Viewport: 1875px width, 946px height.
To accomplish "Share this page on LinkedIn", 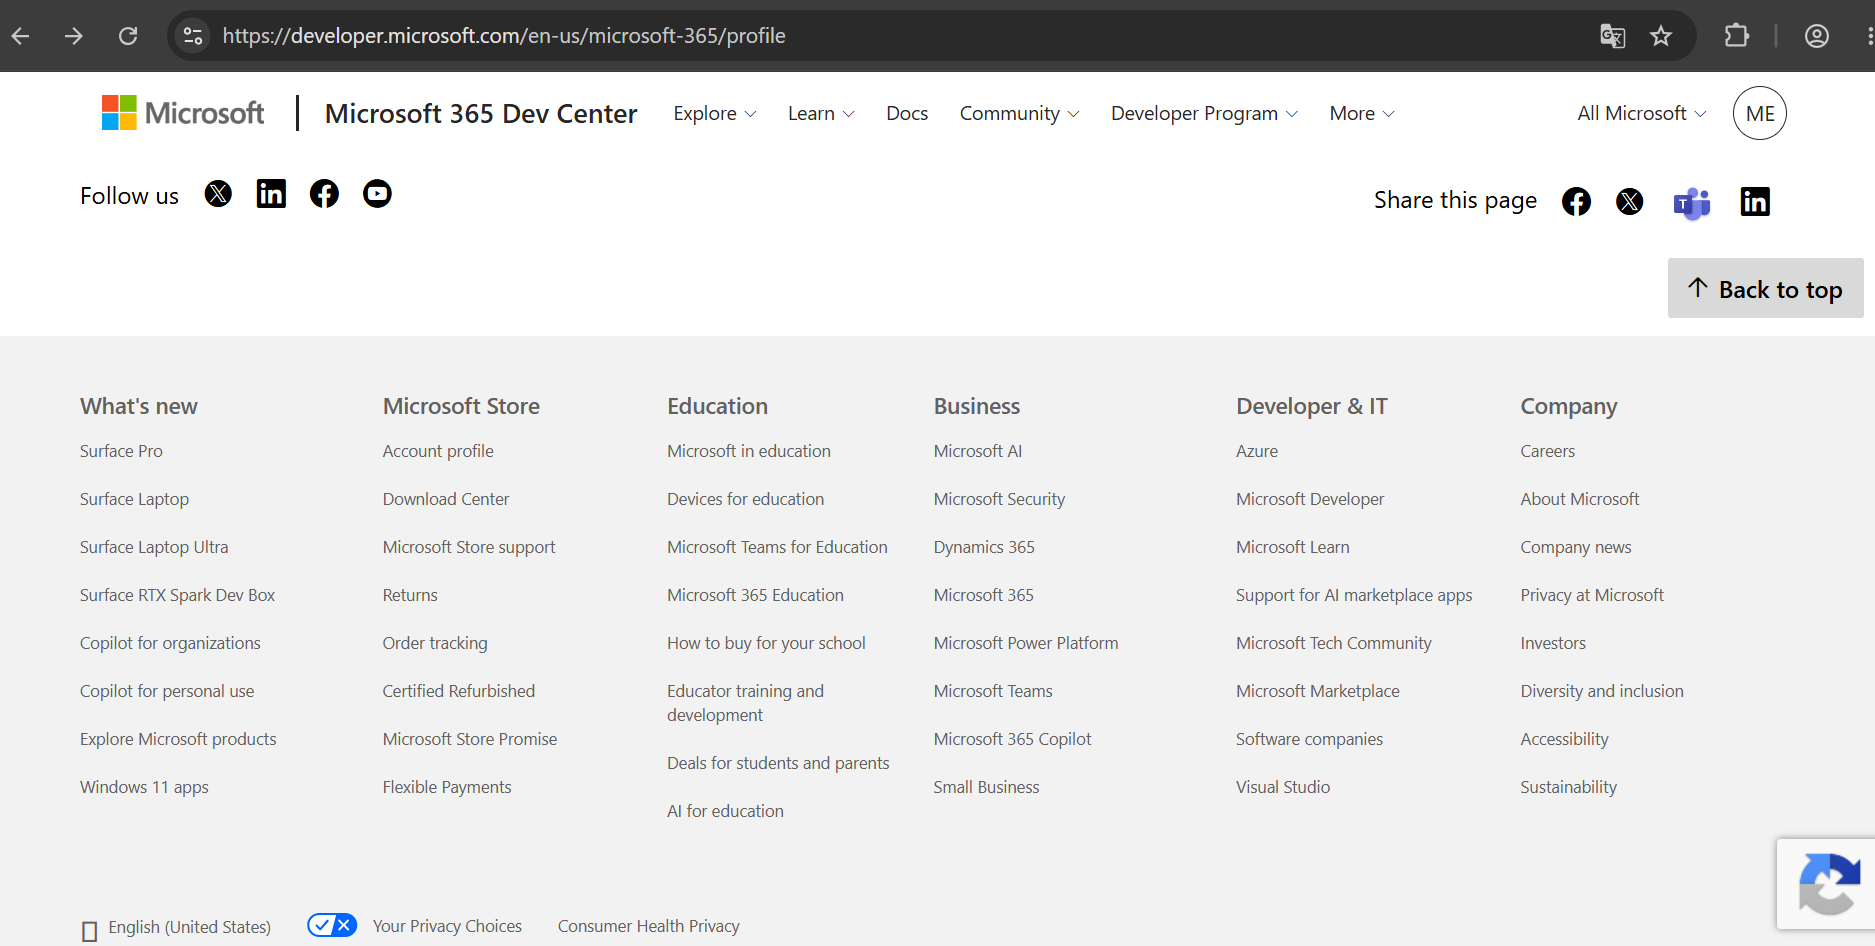I will pos(1755,202).
